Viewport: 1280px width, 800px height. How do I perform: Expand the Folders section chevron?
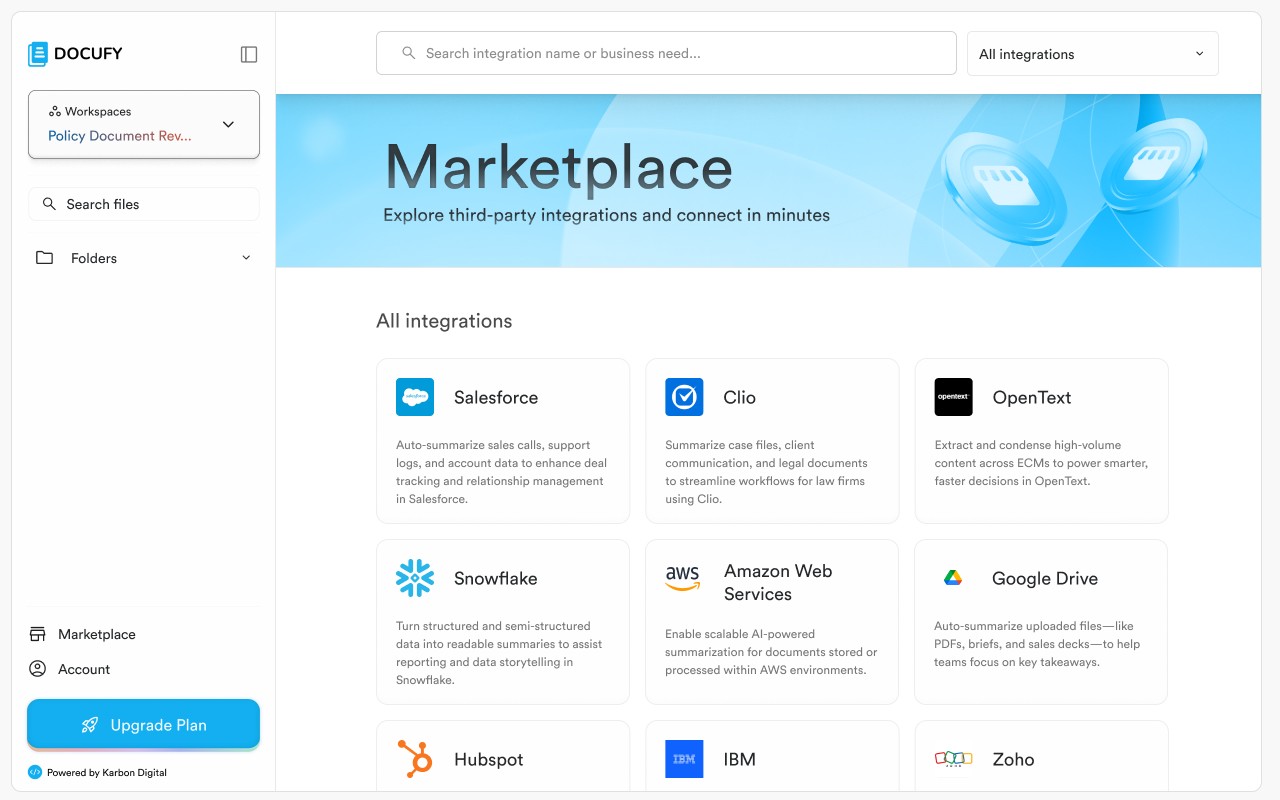[246, 258]
